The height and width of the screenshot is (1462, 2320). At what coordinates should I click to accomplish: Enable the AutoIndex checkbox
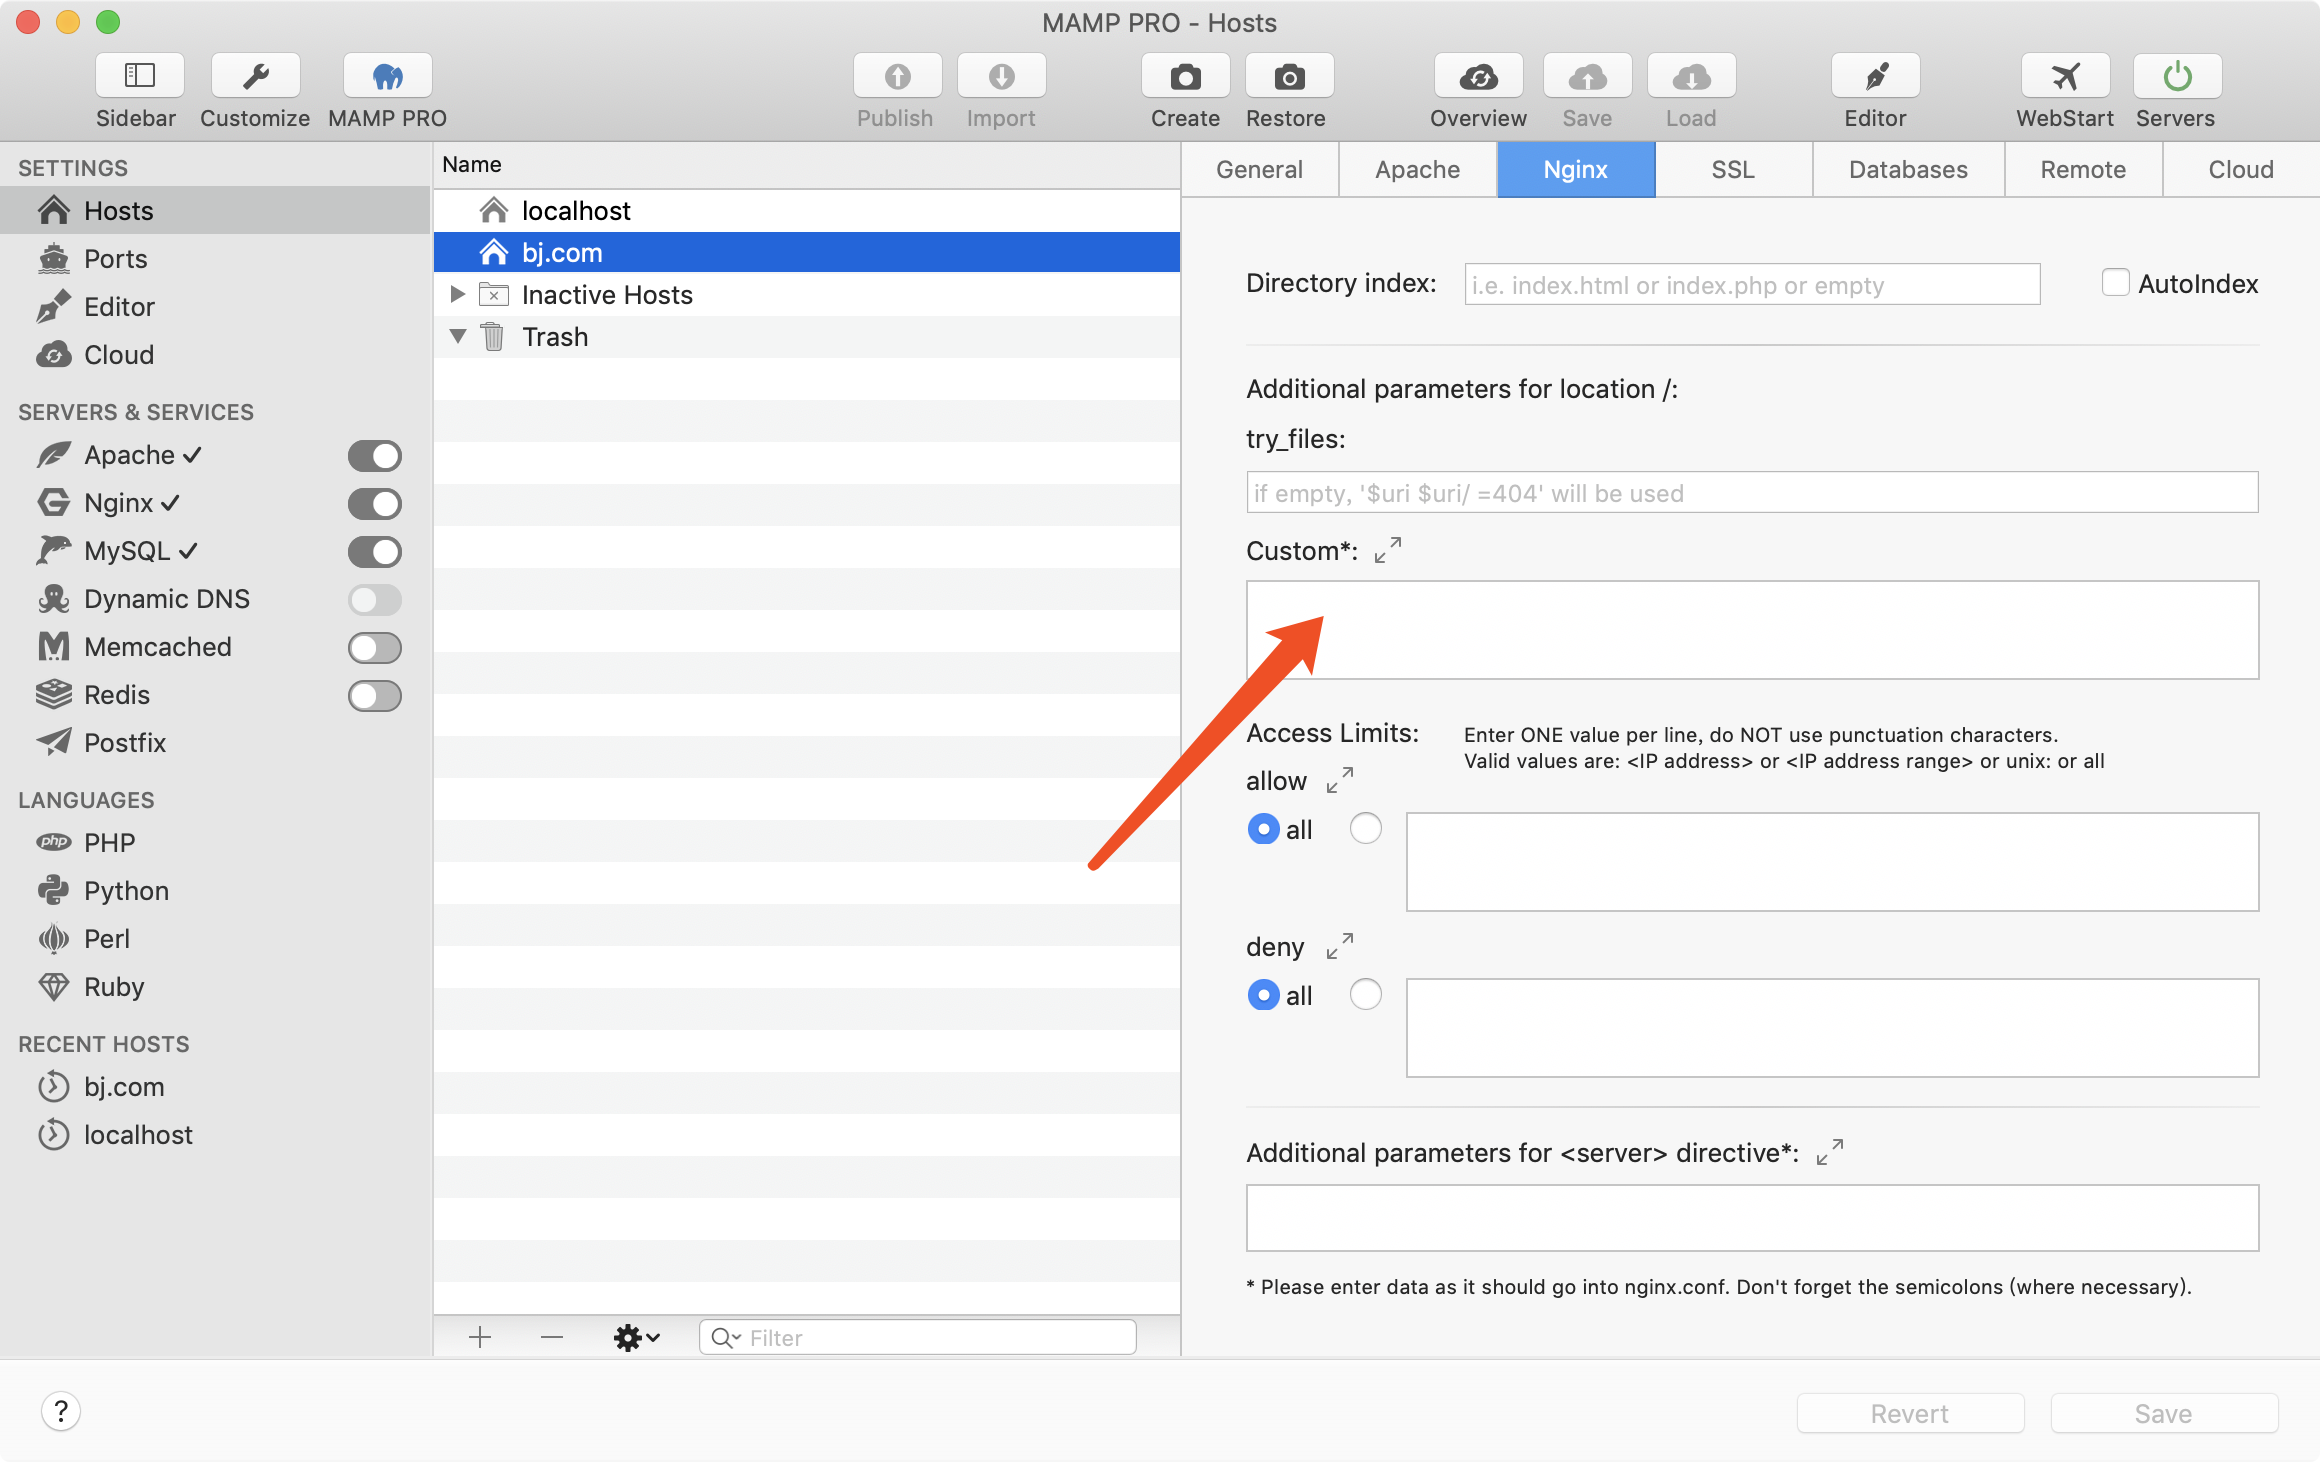[2115, 283]
